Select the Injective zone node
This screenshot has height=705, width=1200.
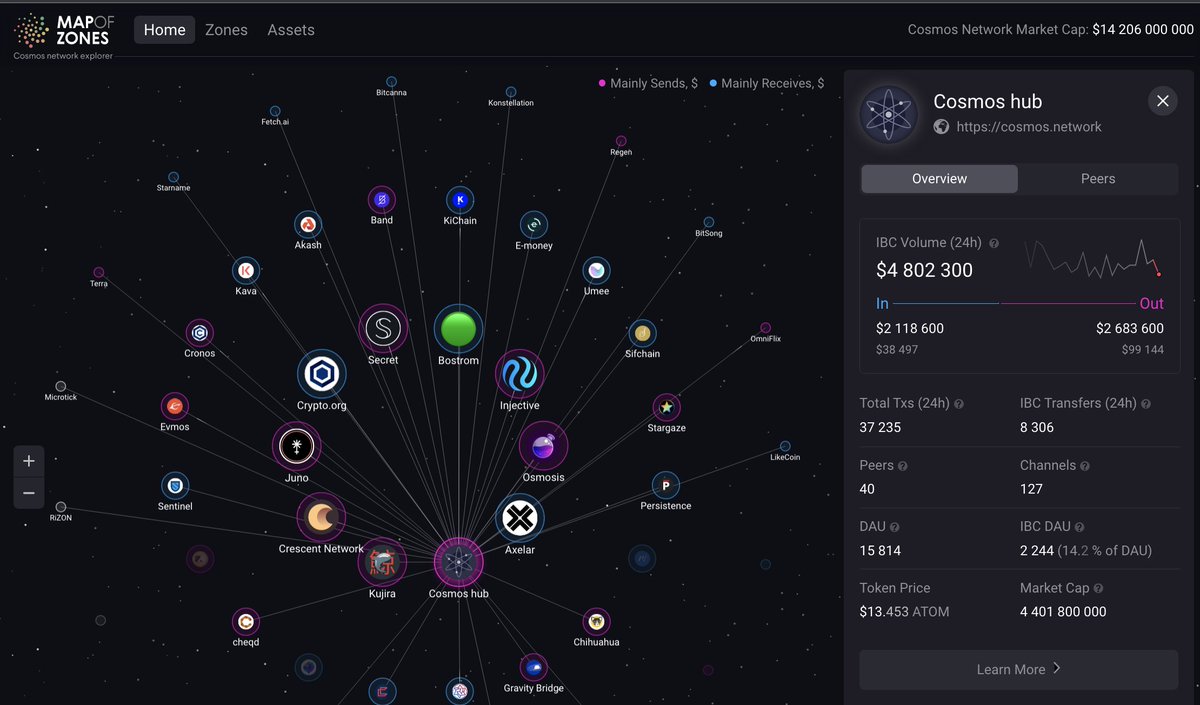[519, 374]
